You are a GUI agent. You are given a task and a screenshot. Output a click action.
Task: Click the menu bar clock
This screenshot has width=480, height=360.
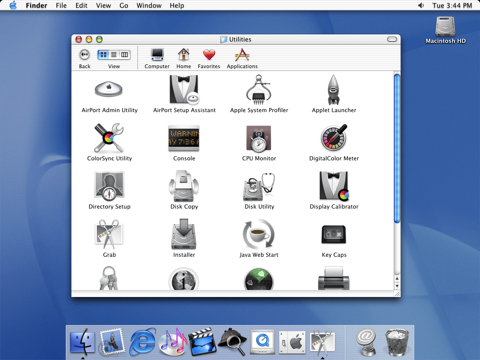tap(452, 5)
